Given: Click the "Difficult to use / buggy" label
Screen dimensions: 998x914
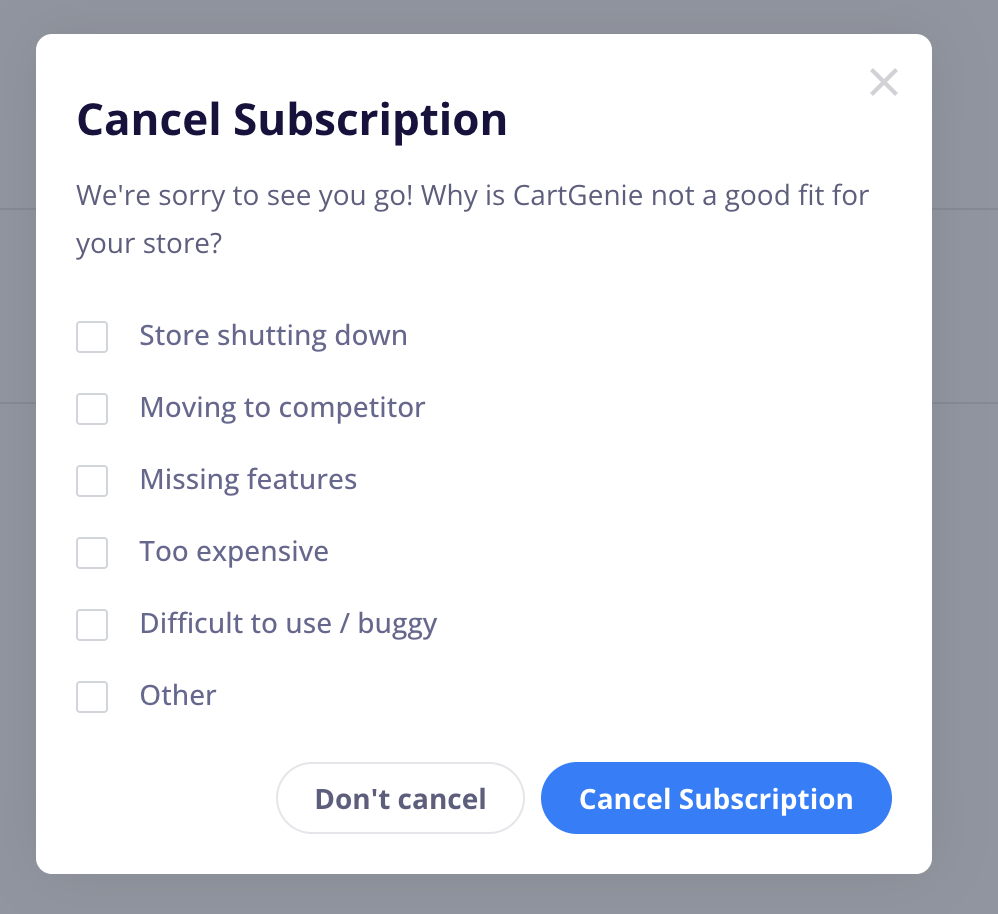Looking at the screenshot, I should click(288, 624).
